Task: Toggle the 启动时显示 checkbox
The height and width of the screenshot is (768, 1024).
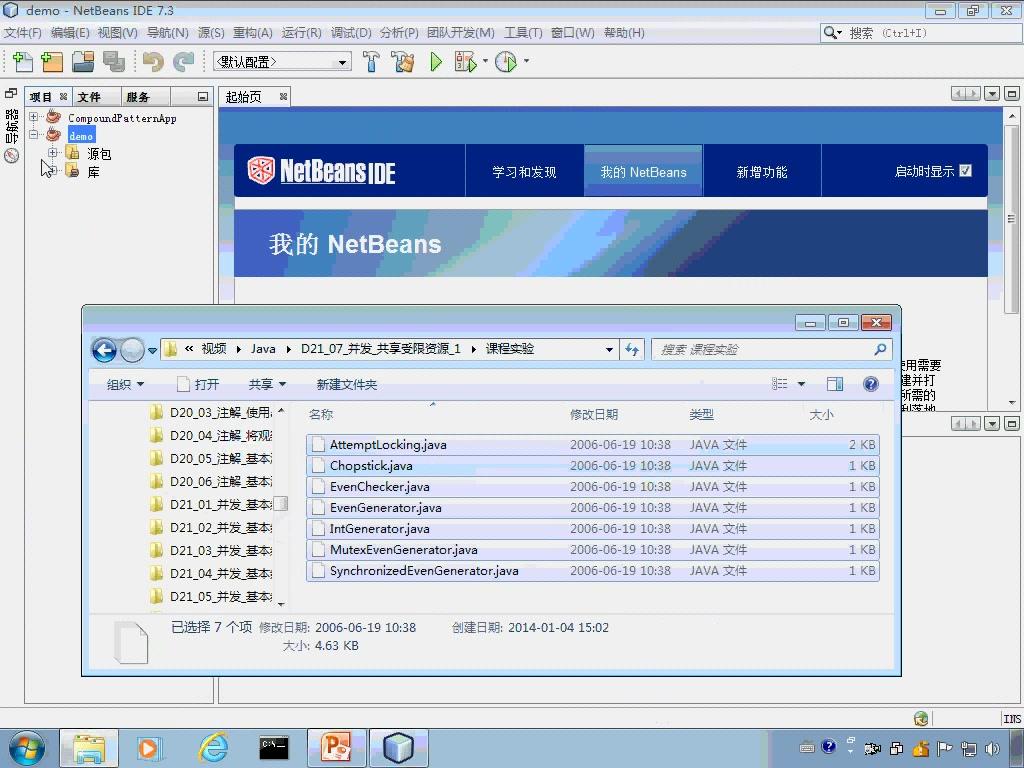Action: point(966,170)
